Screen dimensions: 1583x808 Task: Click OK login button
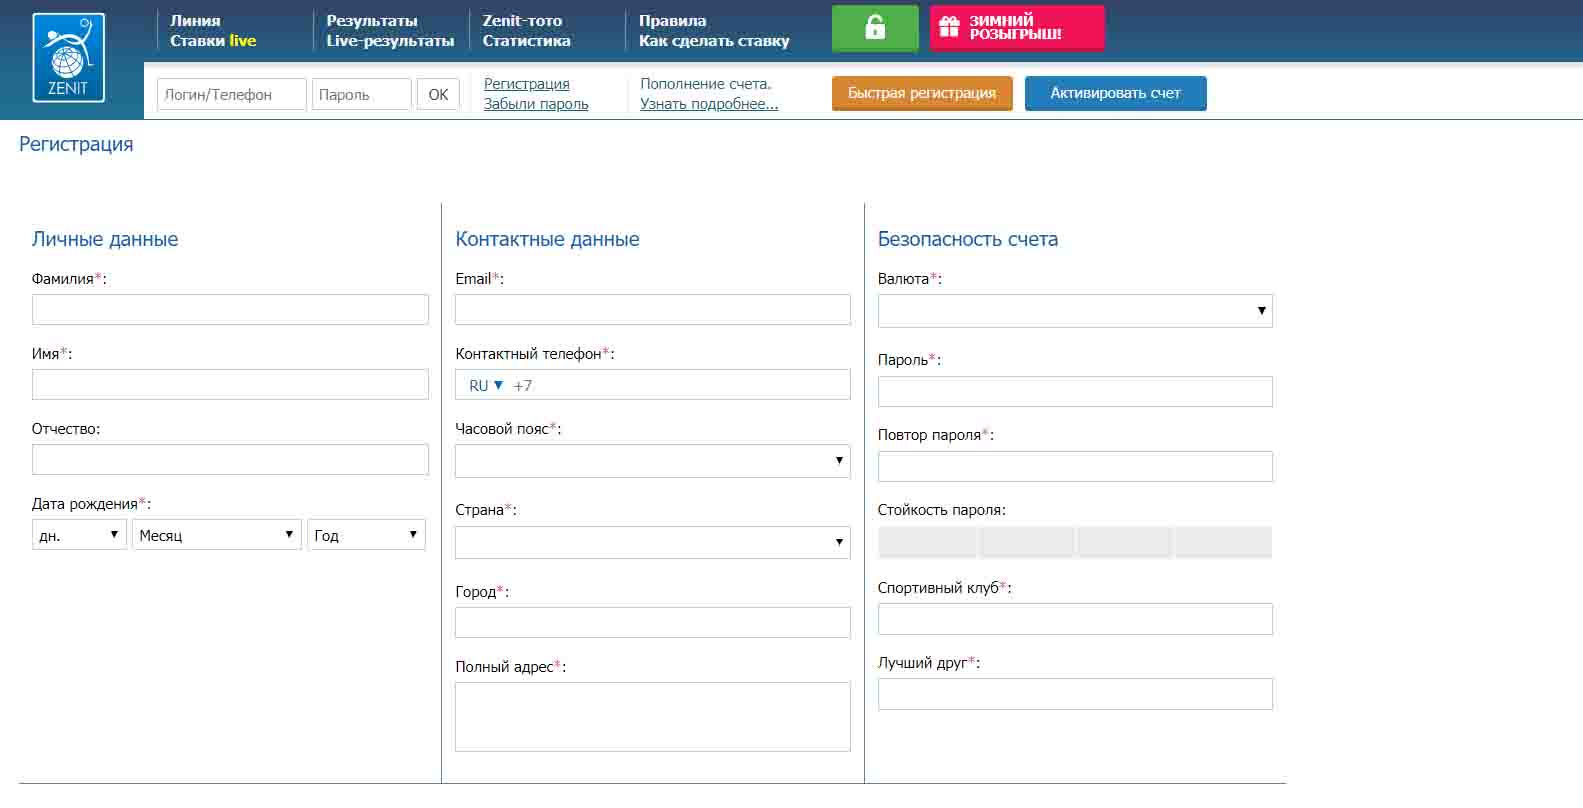click(438, 94)
